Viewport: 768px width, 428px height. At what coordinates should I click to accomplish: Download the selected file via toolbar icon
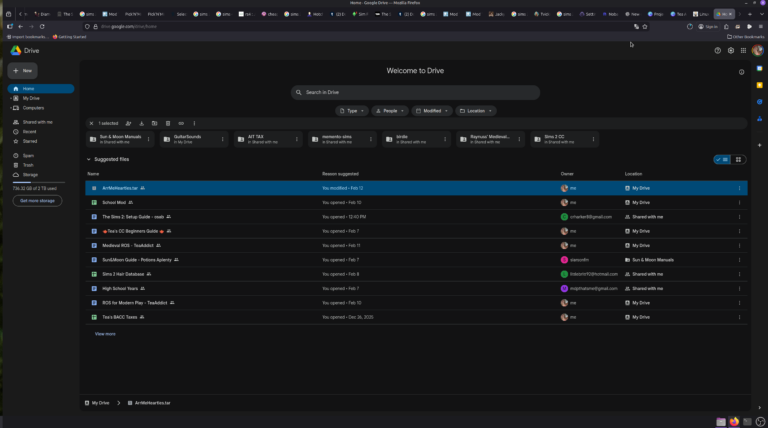pyautogui.click(x=142, y=123)
